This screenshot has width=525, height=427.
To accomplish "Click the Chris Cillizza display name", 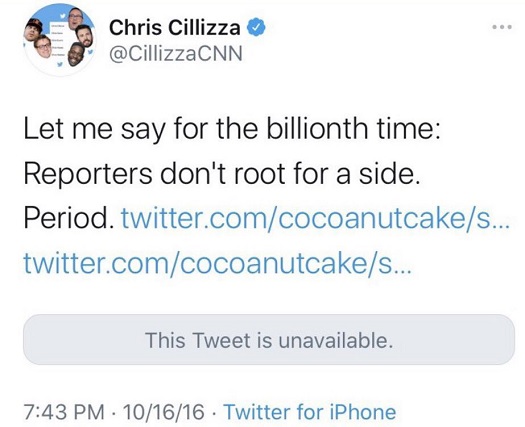I will point(174,27).
